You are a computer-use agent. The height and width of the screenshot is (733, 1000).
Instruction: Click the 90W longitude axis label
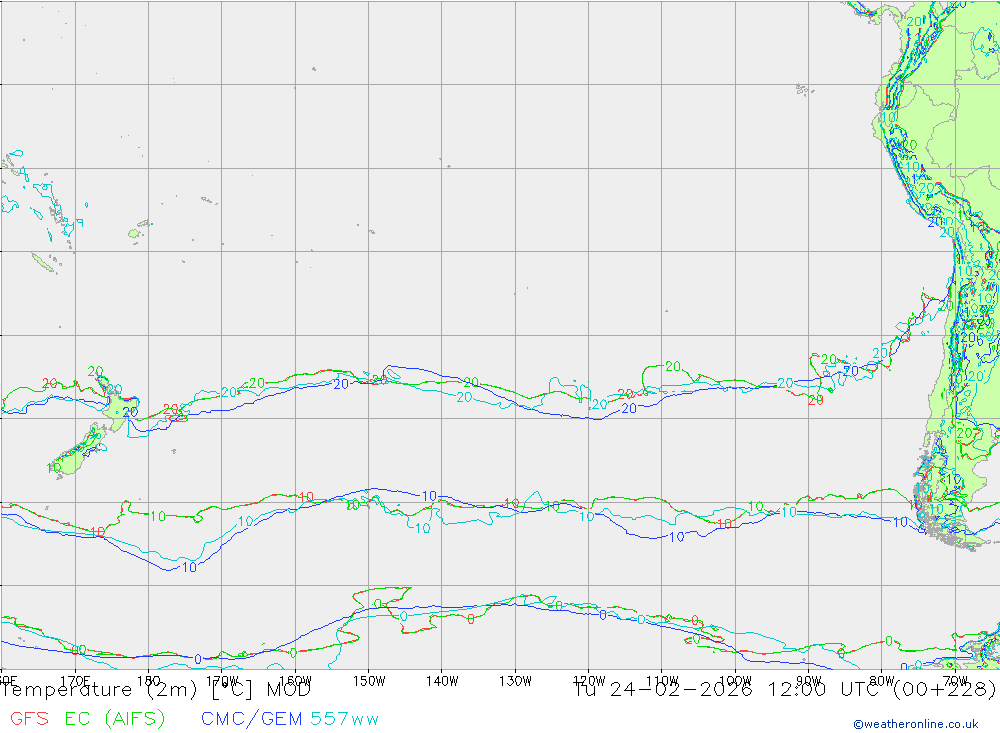(x=809, y=681)
